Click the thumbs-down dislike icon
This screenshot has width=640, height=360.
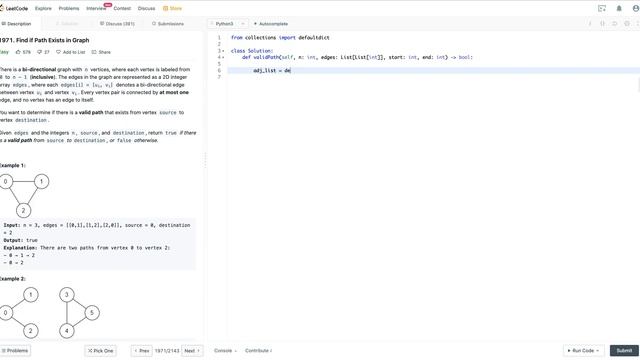click(x=39, y=52)
